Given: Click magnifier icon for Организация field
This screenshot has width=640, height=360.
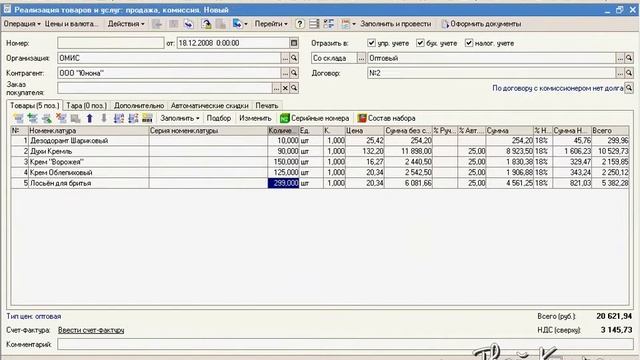Looking at the screenshot, I should pyautogui.click(x=294, y=58).
